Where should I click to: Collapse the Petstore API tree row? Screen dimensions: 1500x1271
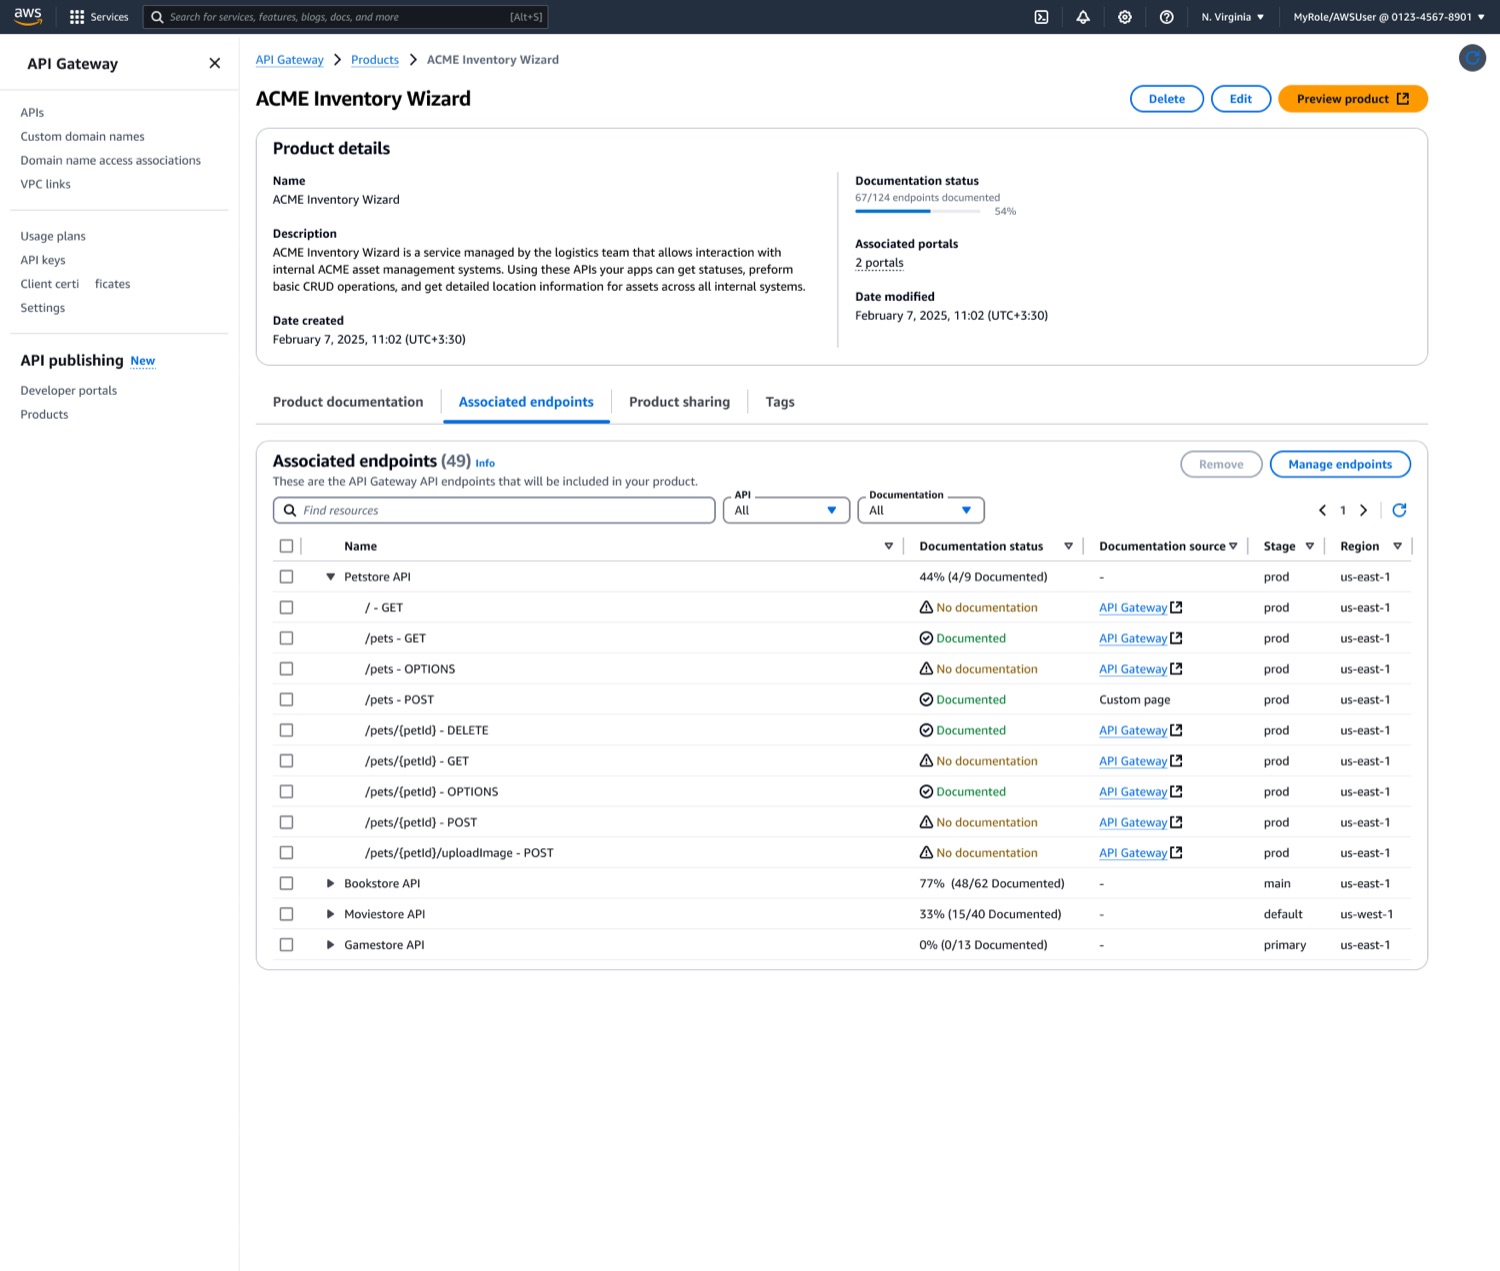click(330, 577)
